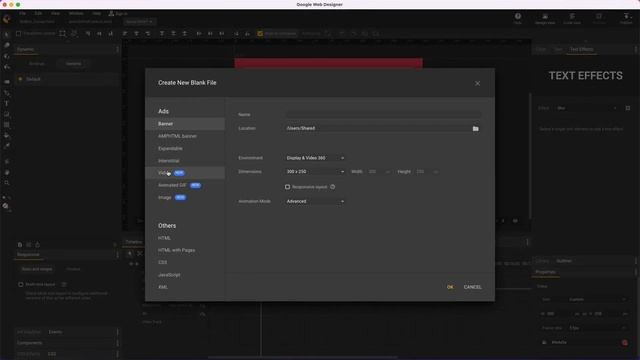Screen dimensions: 640x360
Task: Select the Hand tool in left toolbar
Action: [7, 172]
